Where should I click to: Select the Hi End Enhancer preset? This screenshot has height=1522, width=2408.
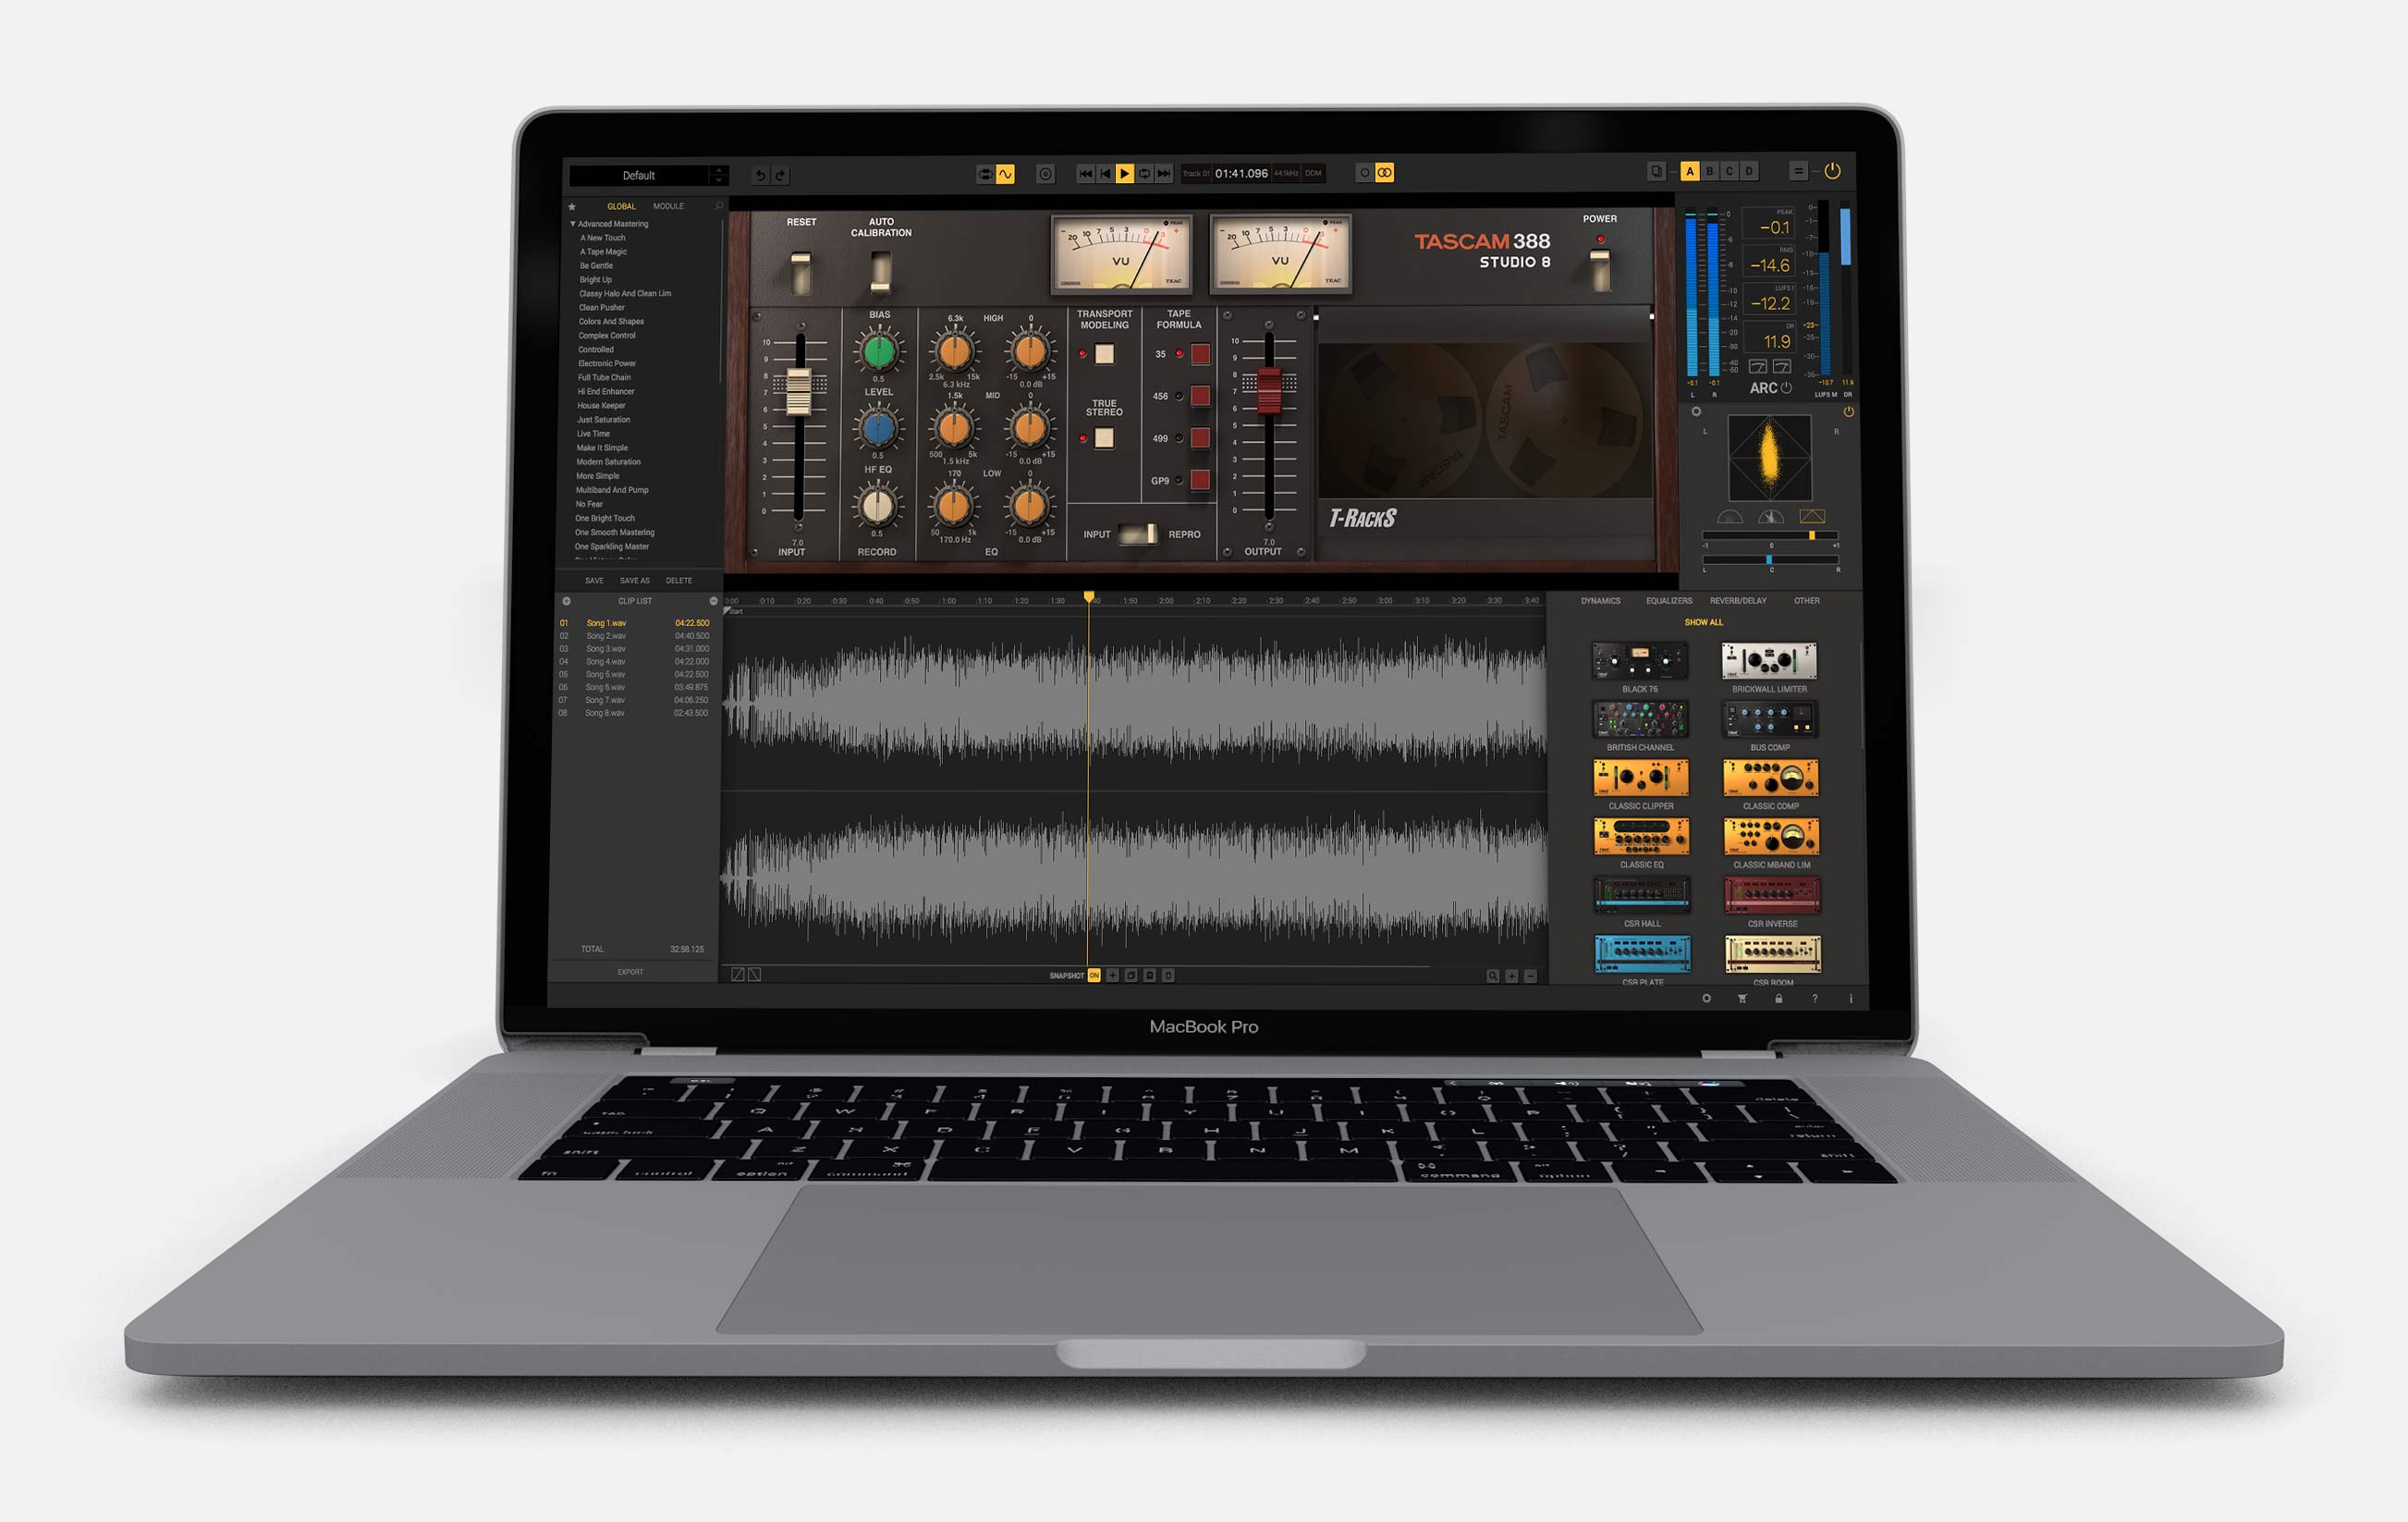pyautogui.click(x=606, y=392)
